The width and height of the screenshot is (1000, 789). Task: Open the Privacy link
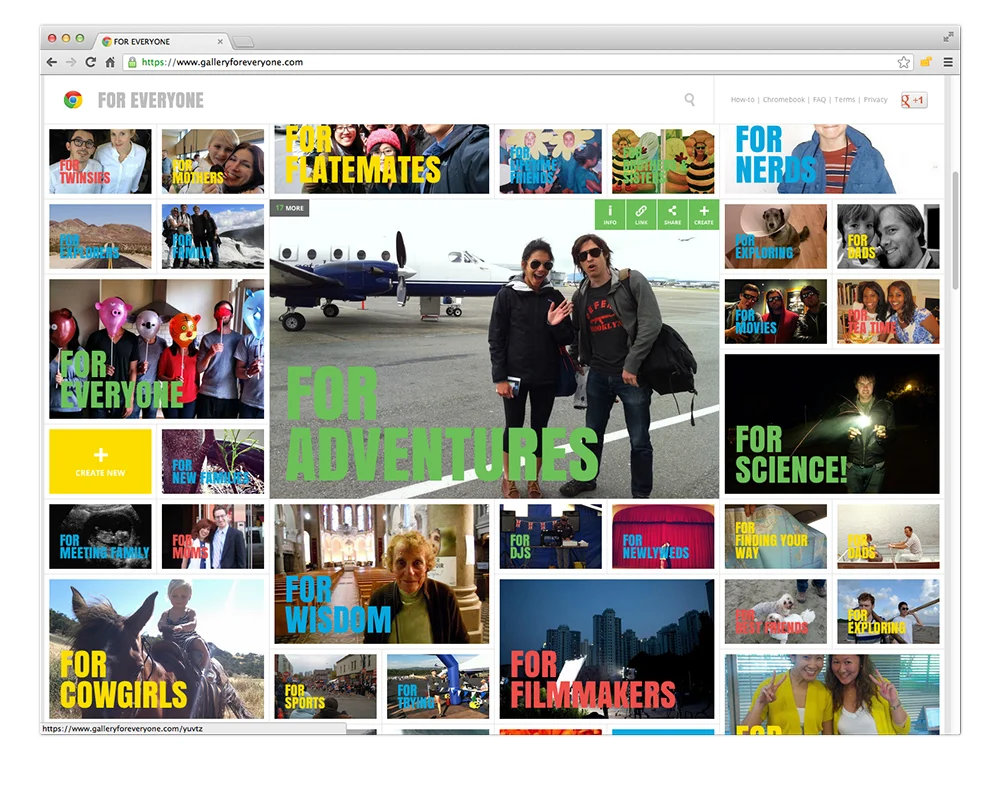[876, 100]
